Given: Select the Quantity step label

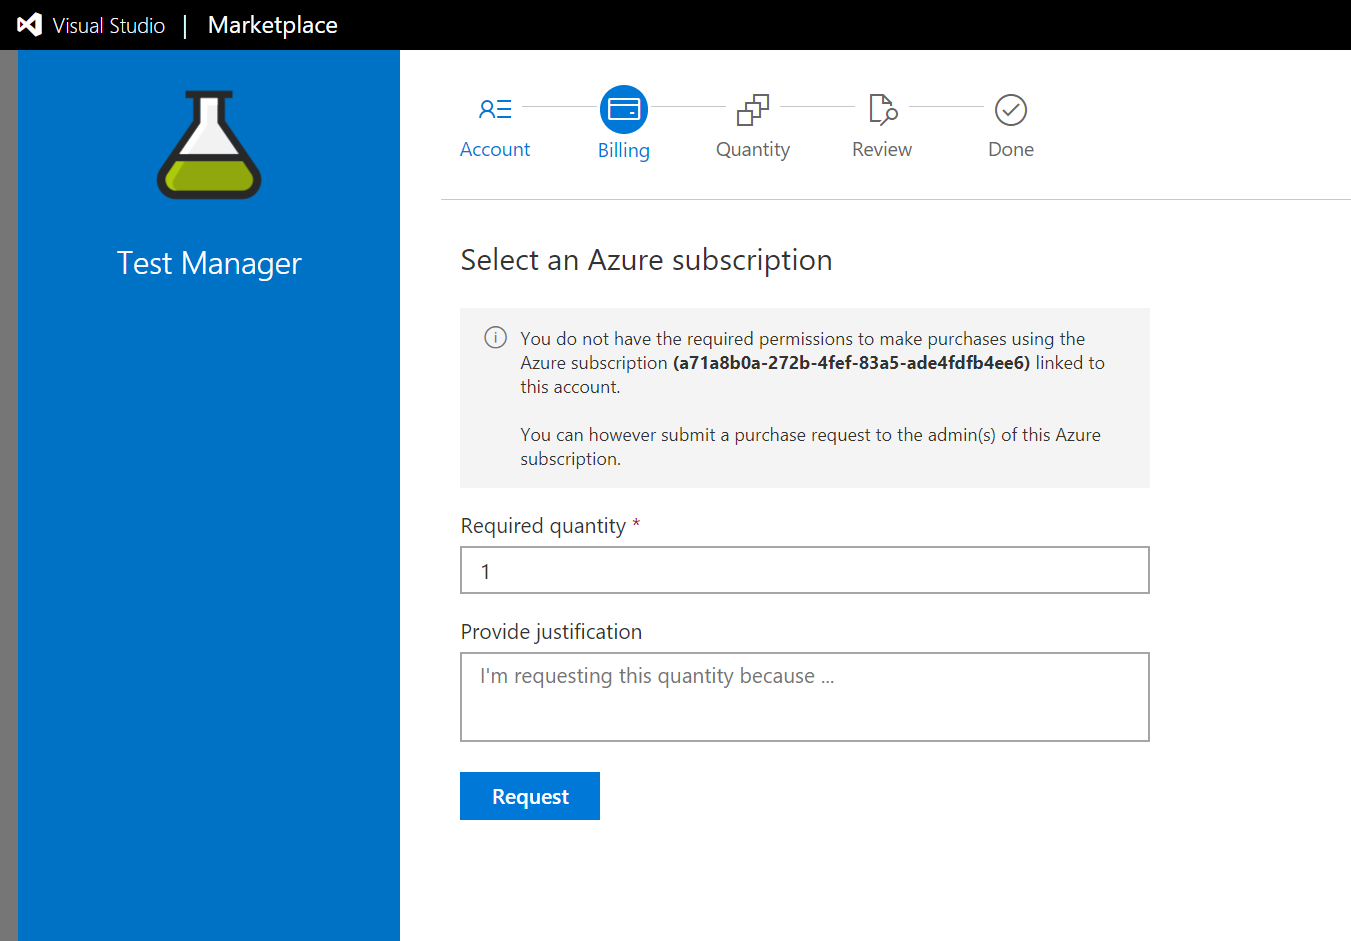Looking at the screenshot, I should point(753,149).
